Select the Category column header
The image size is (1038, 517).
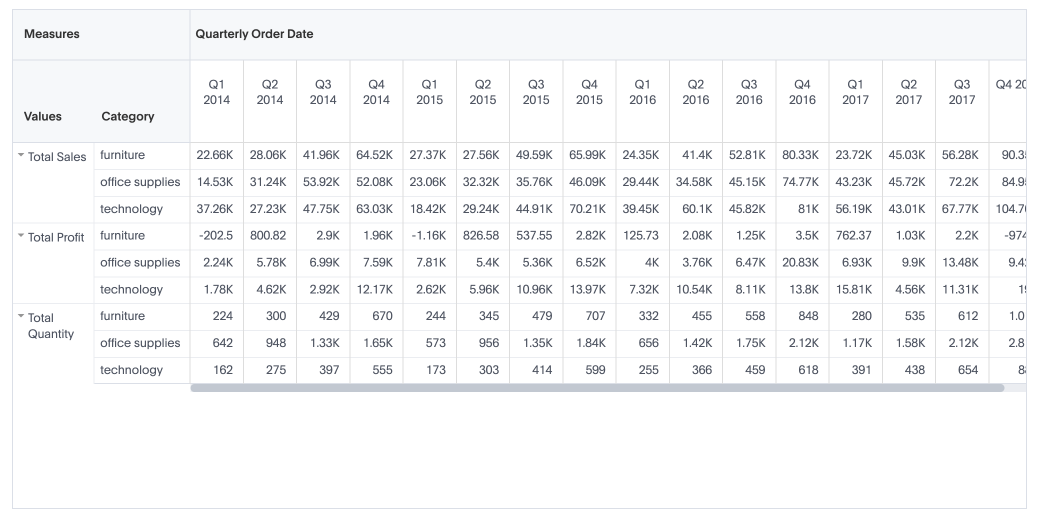[x=128, y=116]
